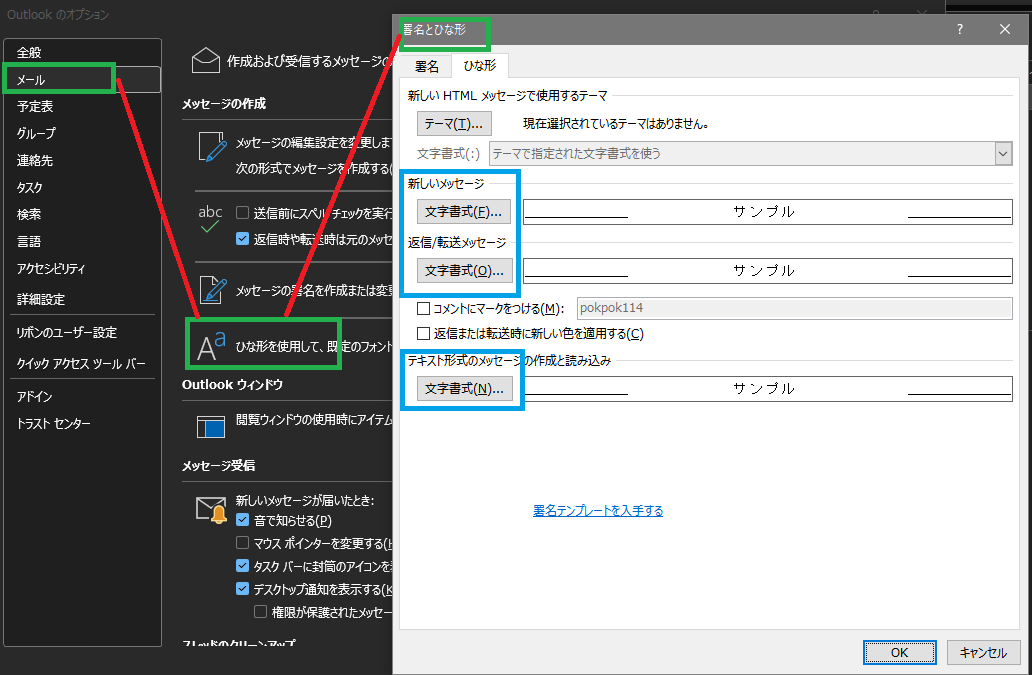Uncheck デスクトップ通知を表示する checkbox
1032x675 pixels.
[x=242, y=589]
